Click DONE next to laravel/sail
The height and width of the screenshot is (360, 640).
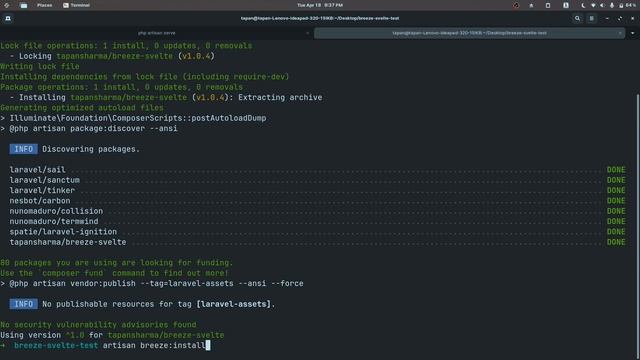point(616,170)
